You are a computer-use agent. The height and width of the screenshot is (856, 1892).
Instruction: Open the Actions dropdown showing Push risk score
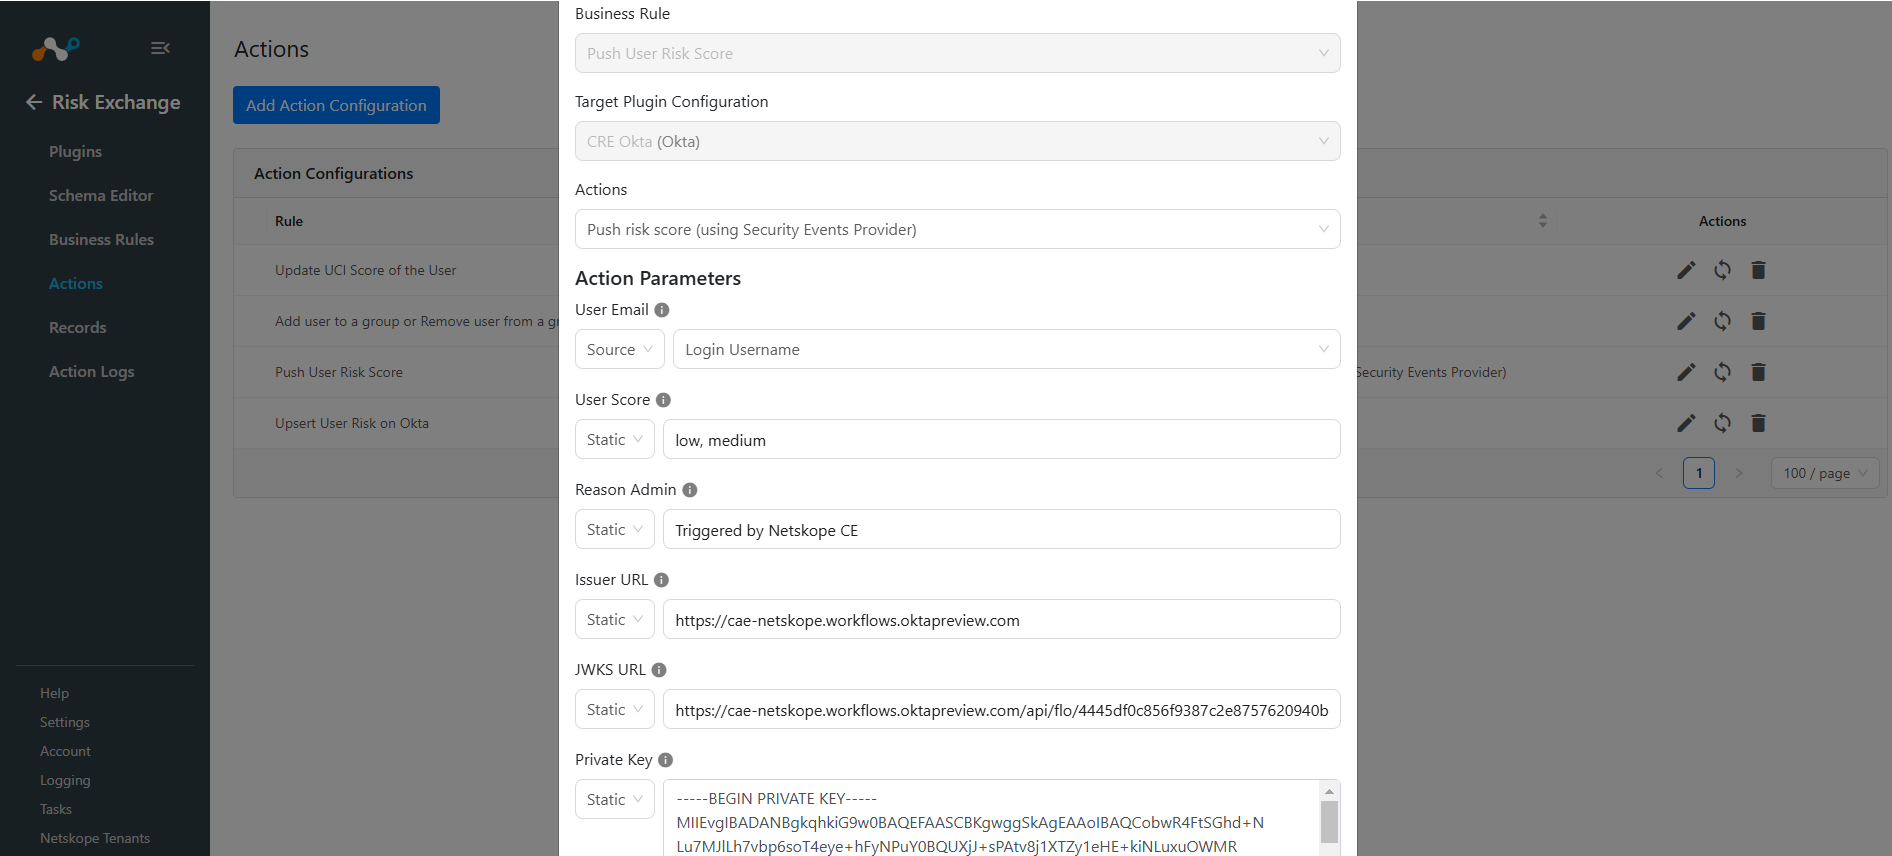point(957,229)
